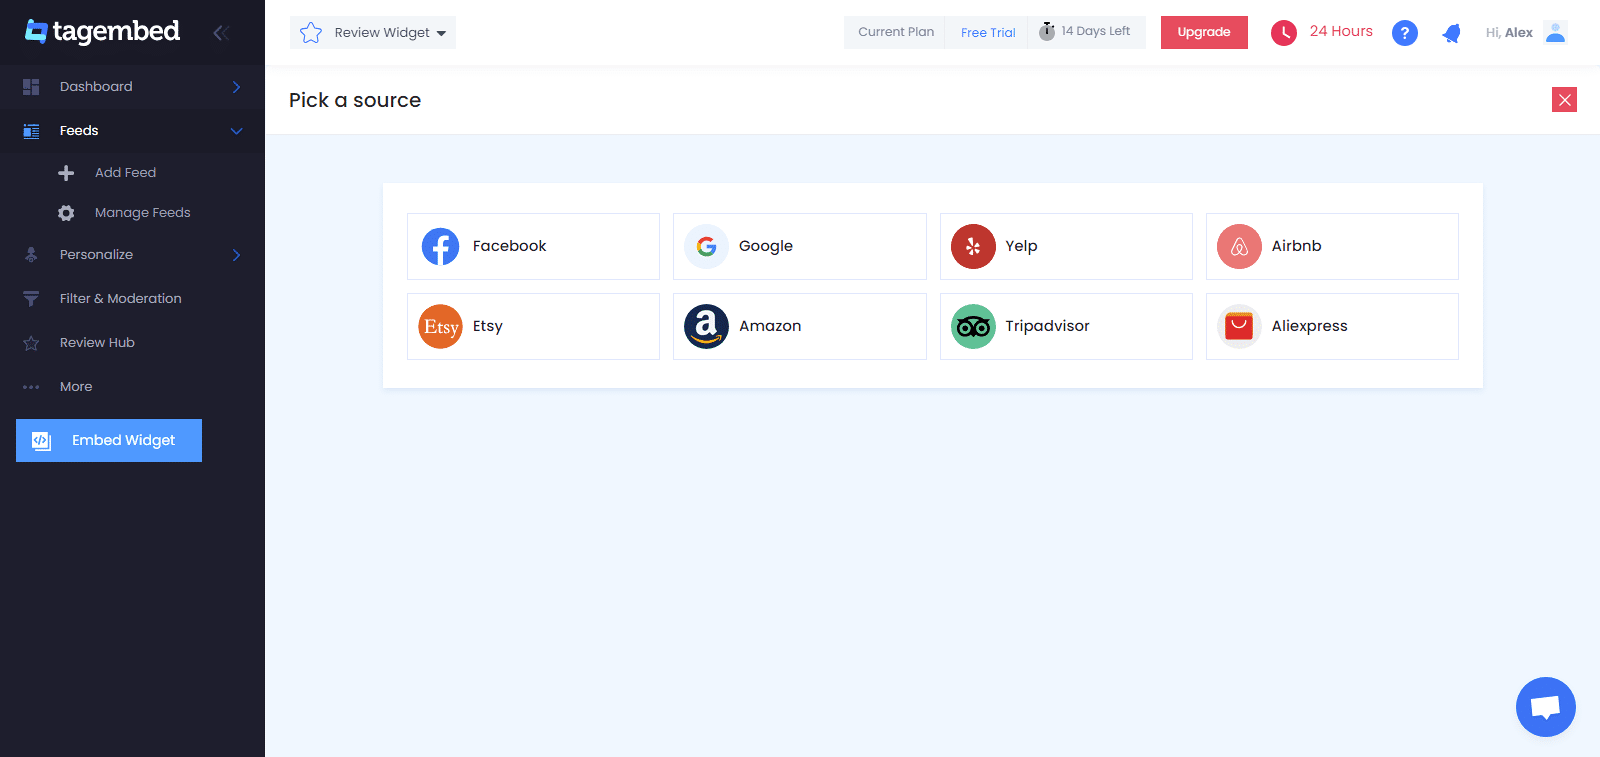1600x757 pixels.
Task: Click the red clock icon
Action: click(1284, 33)
